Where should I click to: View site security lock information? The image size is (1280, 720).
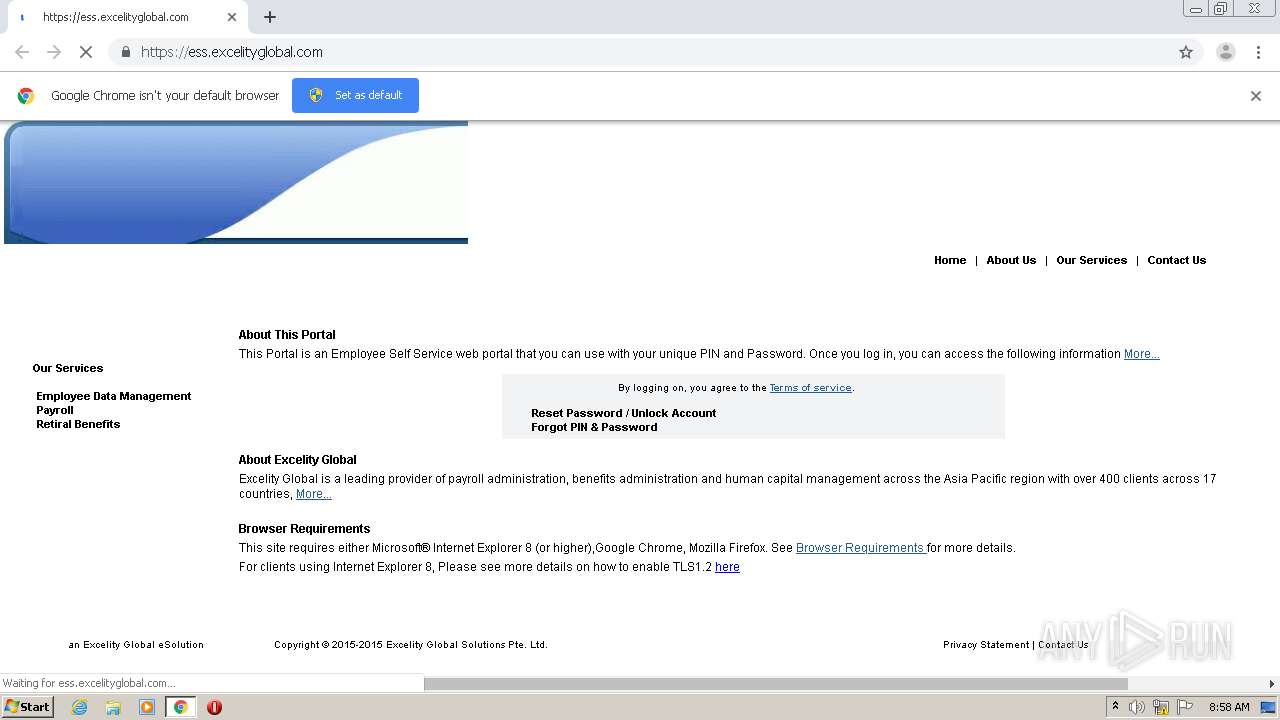[125, 52]
